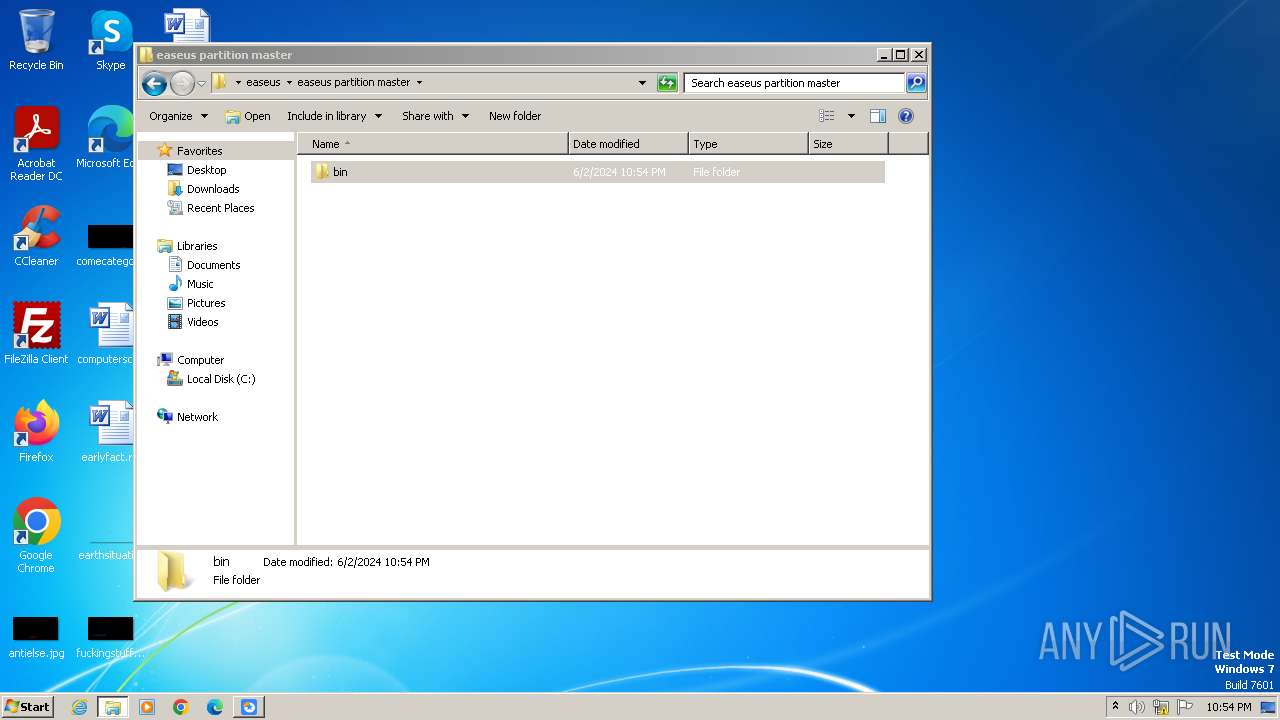Click easeus in the address breadcrumb
Viewport: 1280px width, 720px height.
(263, 82)
